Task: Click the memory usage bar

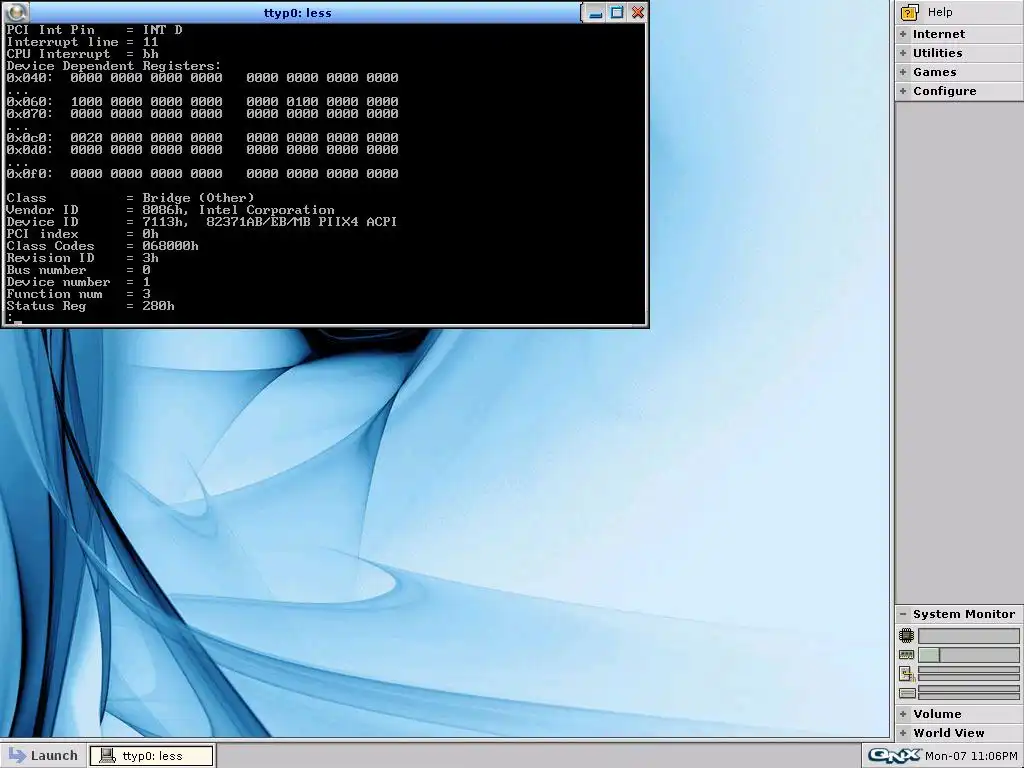Action: tap(968, 654)
